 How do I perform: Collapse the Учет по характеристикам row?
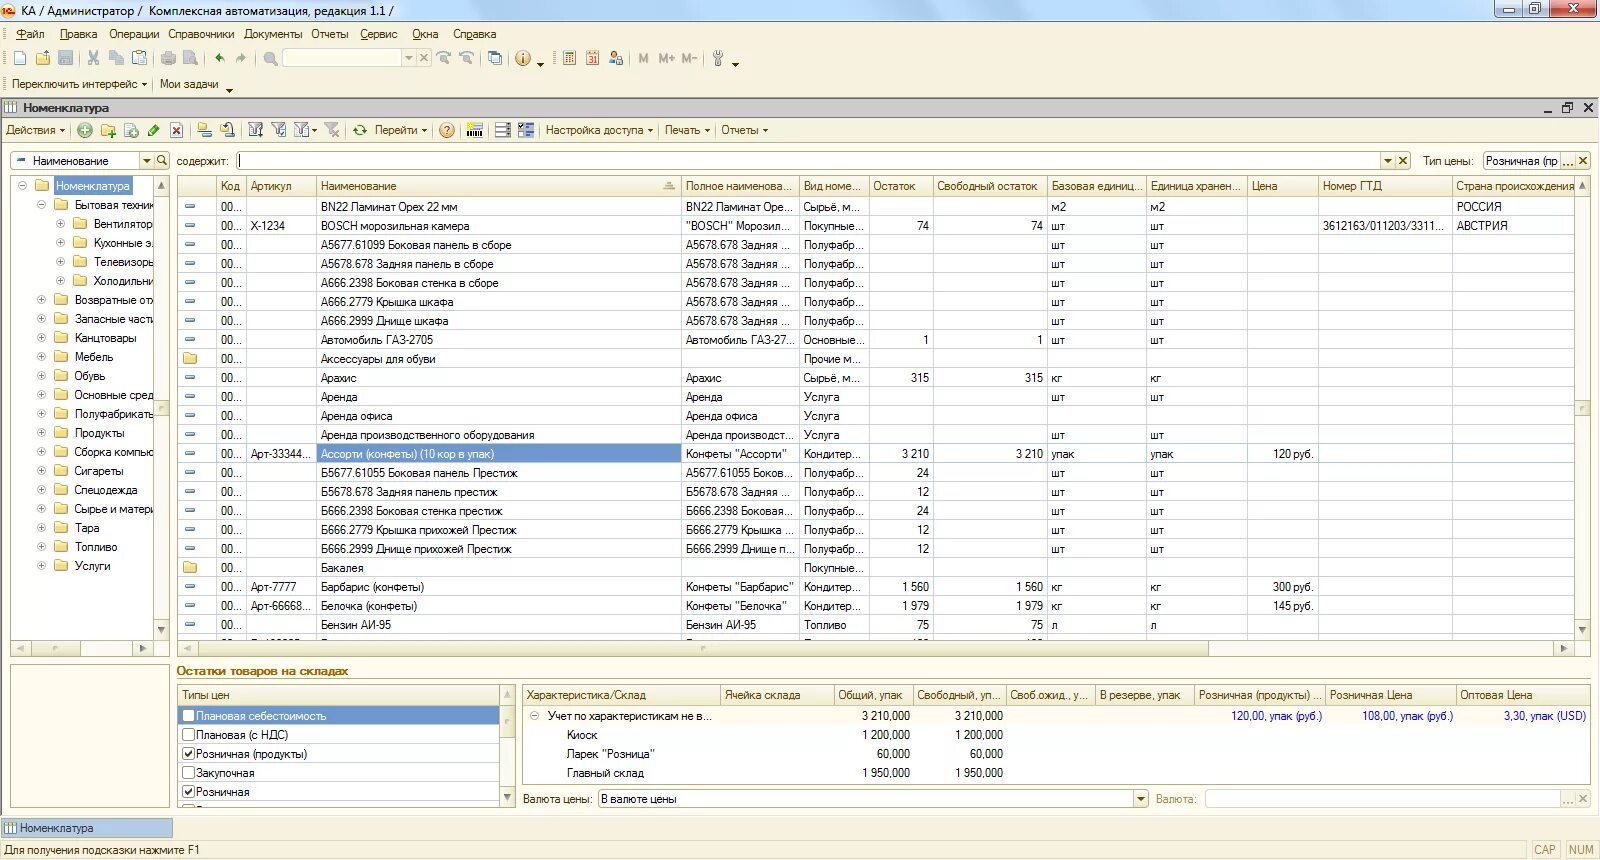click(x=534, y=716)
